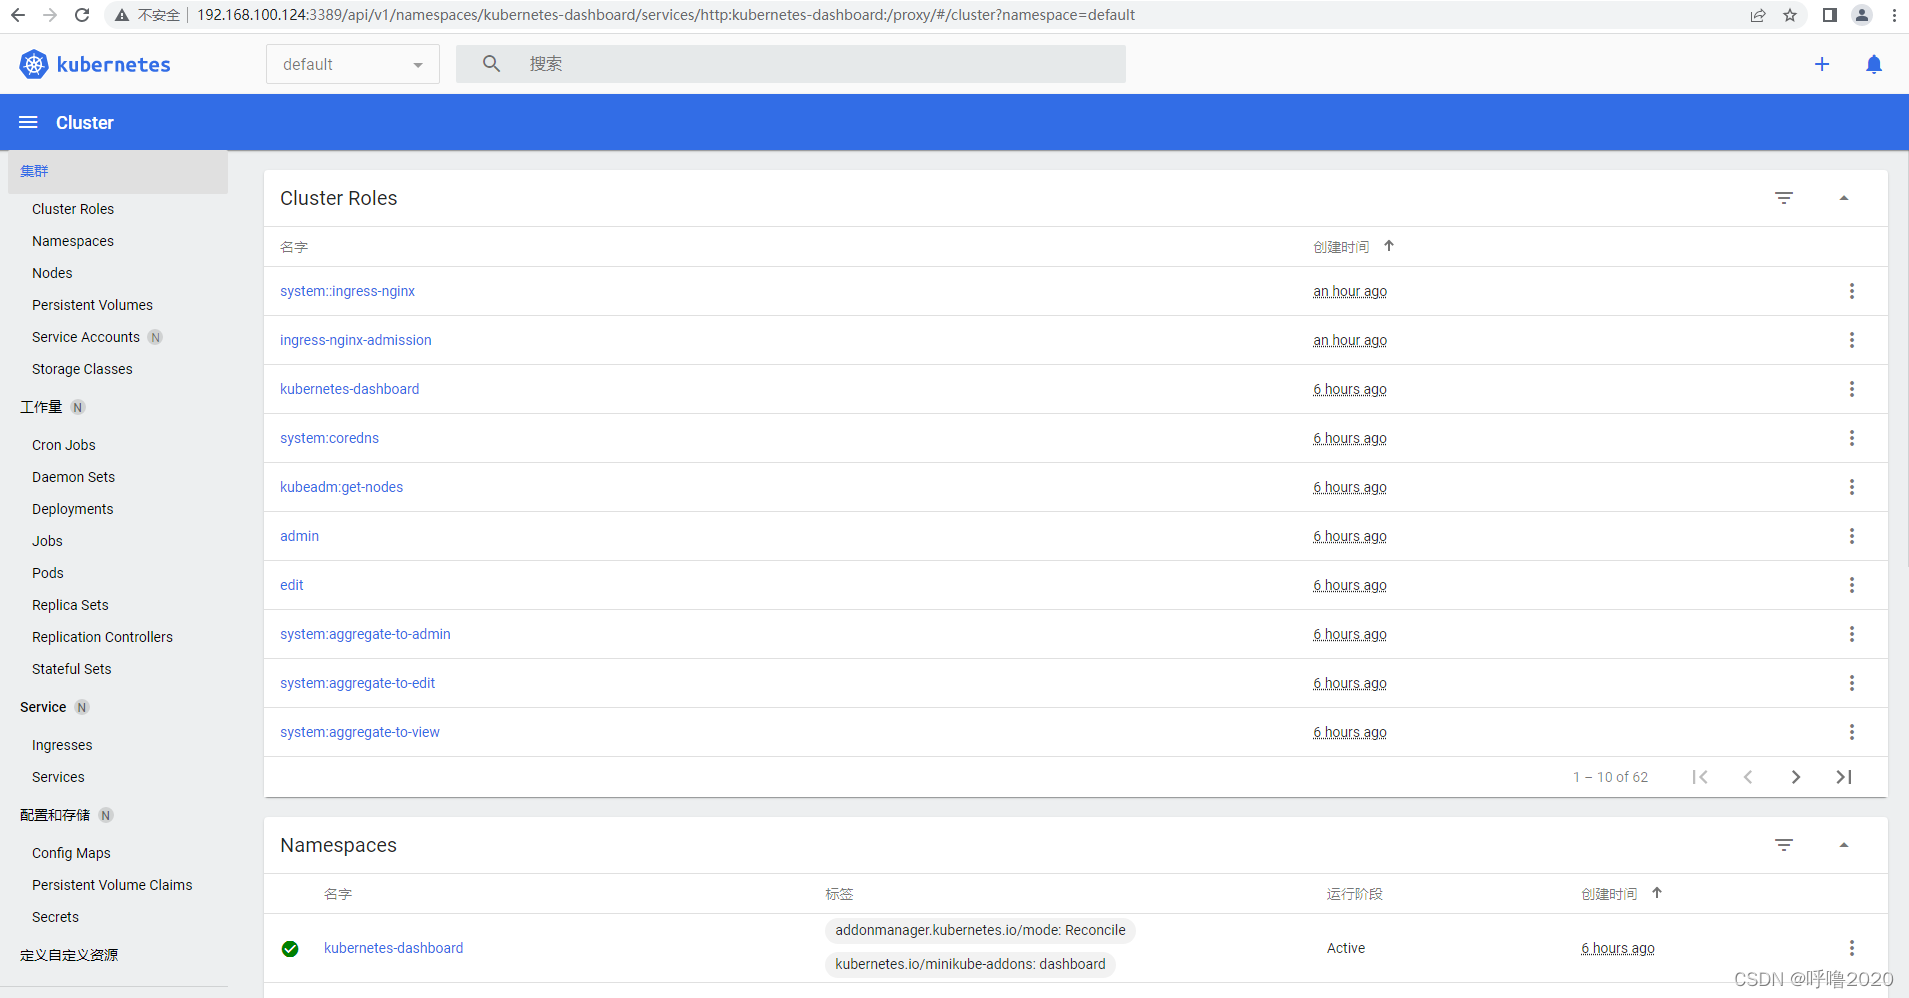Image resolution: width=1909 pixels, height=998 pixels.
Task: Sort Namespaces by creation time arrow
Action: tap(1657, 893)
